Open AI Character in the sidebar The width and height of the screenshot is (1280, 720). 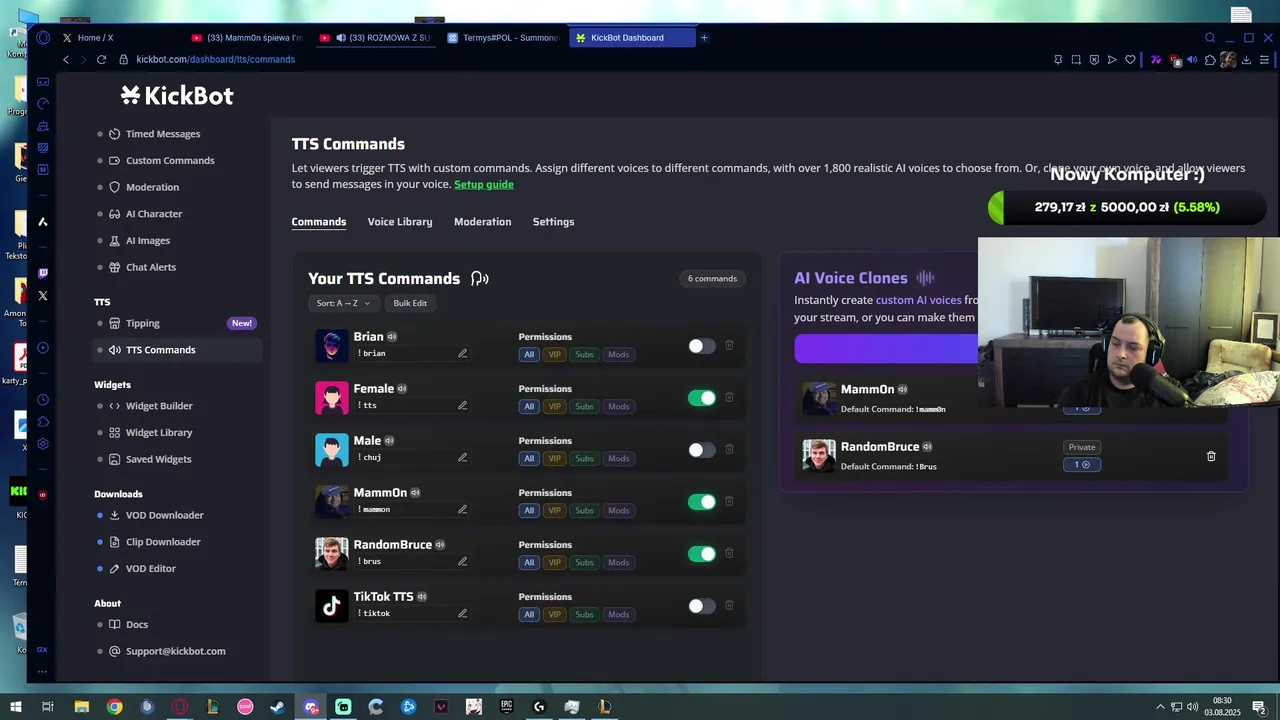[154, 214]
